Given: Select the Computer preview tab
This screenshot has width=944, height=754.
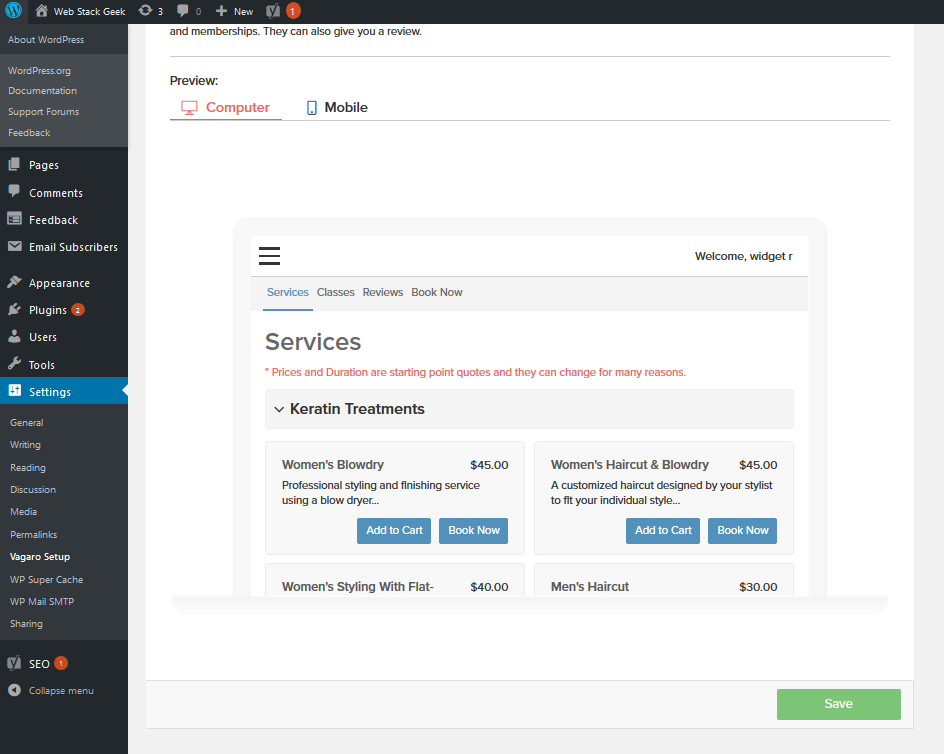Looking at the screenshot, I should pyautogui.click(x=226, y=108).
